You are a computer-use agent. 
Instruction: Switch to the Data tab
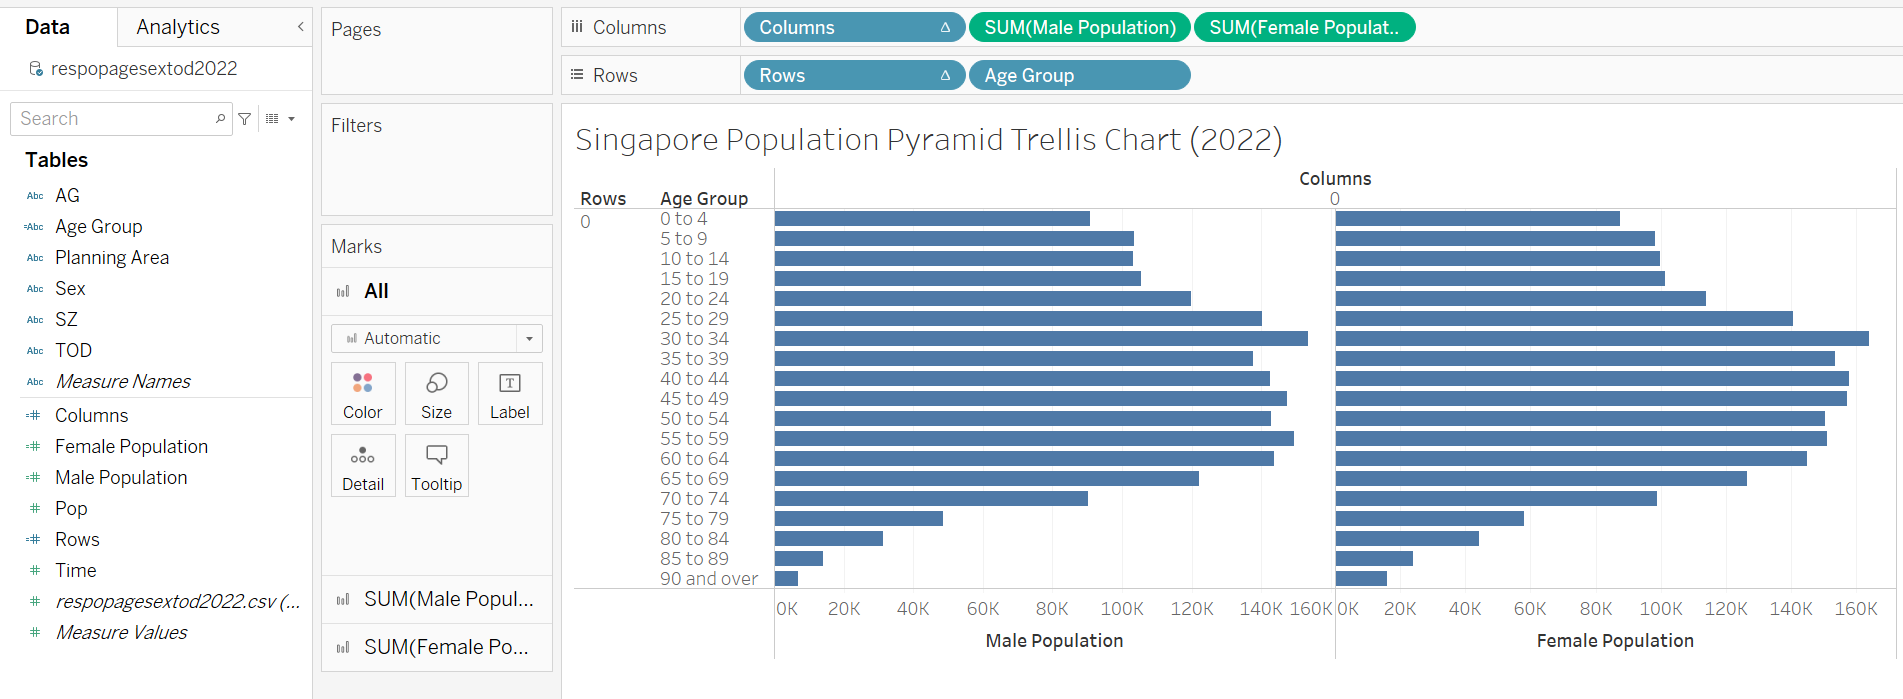click(48, 27)
